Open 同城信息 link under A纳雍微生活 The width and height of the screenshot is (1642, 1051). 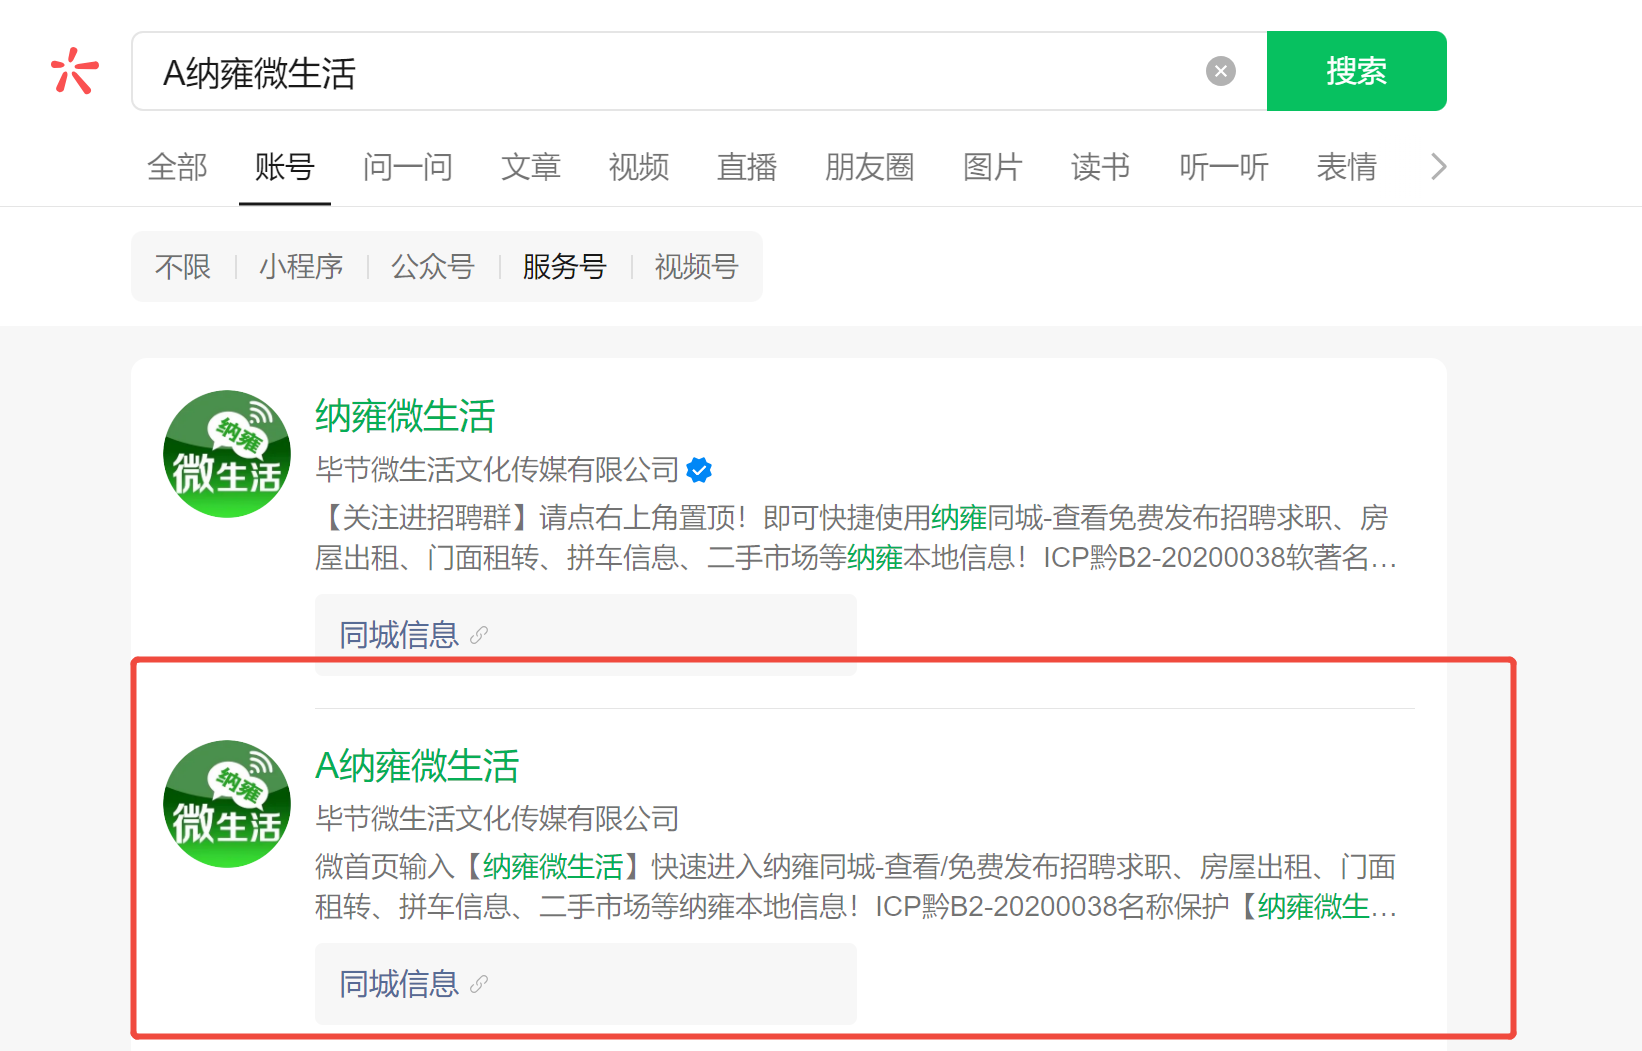[x=399, y=984]
